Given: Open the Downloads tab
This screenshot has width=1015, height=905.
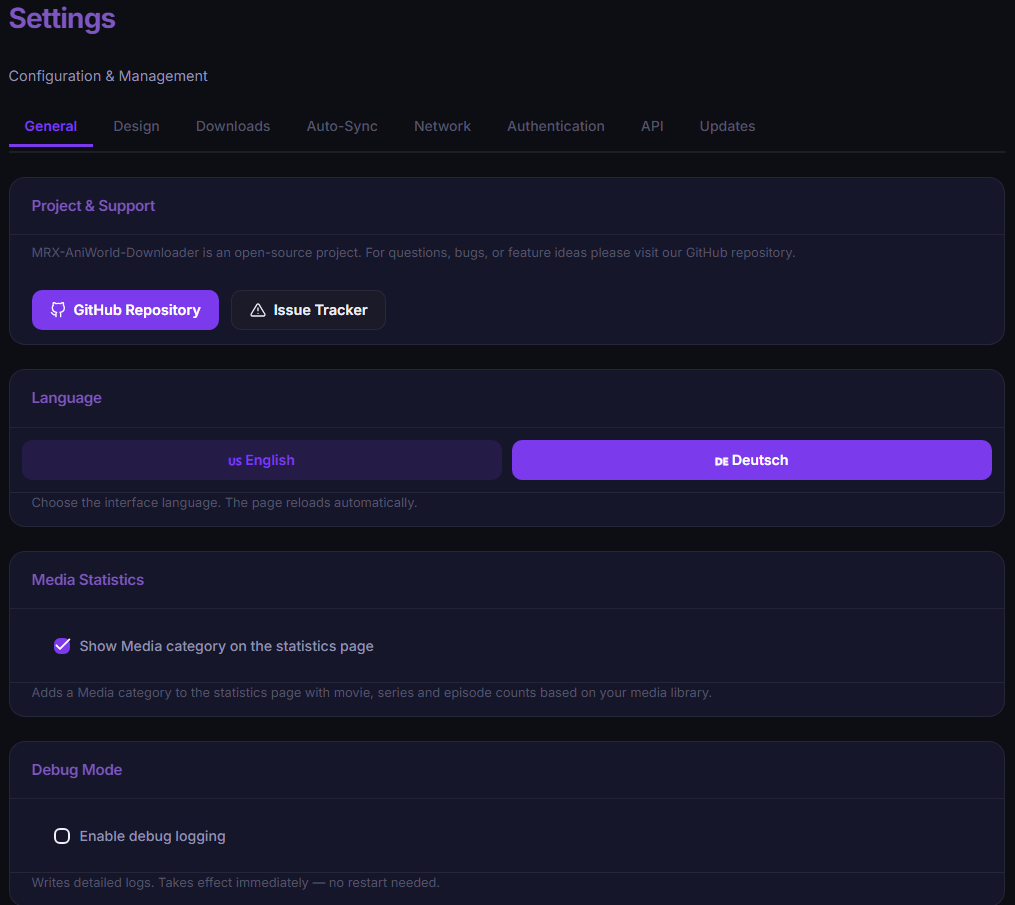Looking at the screenshot, I should point(233,126).
